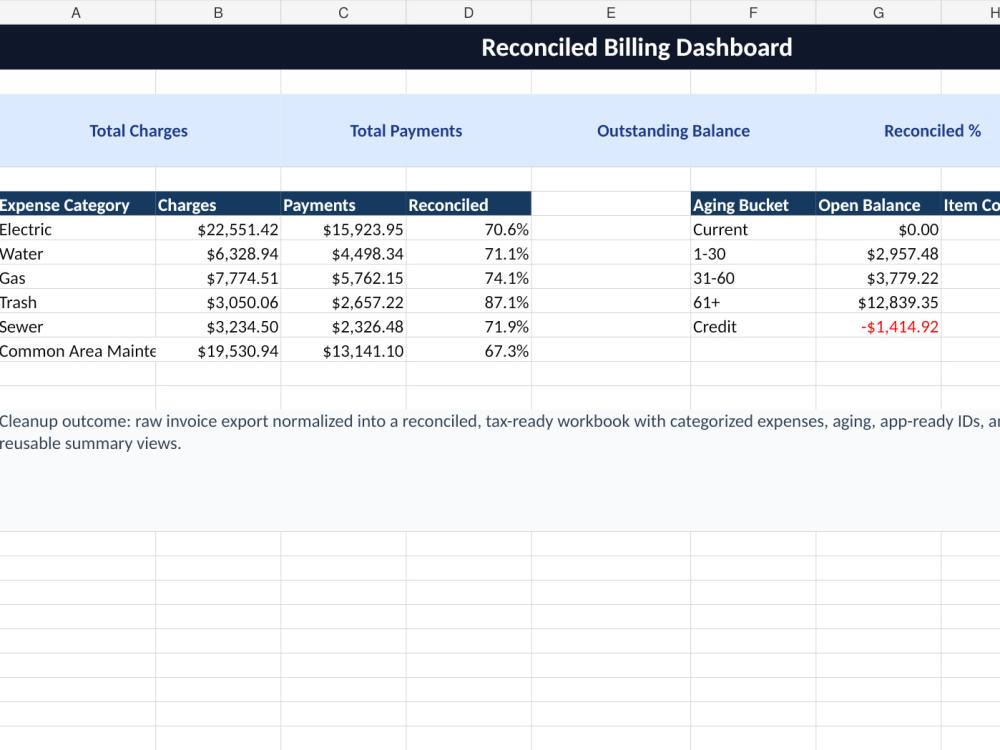Select open balance $2,957.48

pyautogui.click(x=878, y=253)
